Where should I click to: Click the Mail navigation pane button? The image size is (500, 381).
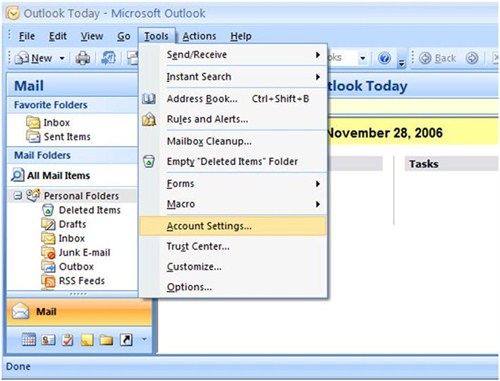(79, 312)
